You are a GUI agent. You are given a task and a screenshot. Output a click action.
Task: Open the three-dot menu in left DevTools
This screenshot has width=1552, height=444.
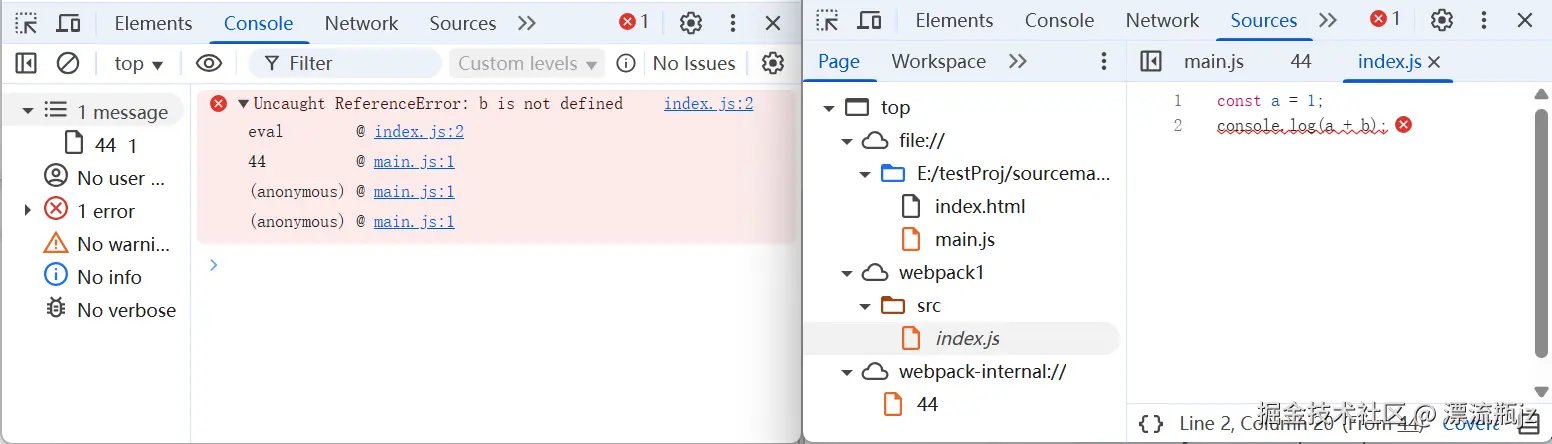tap(734, 23)
